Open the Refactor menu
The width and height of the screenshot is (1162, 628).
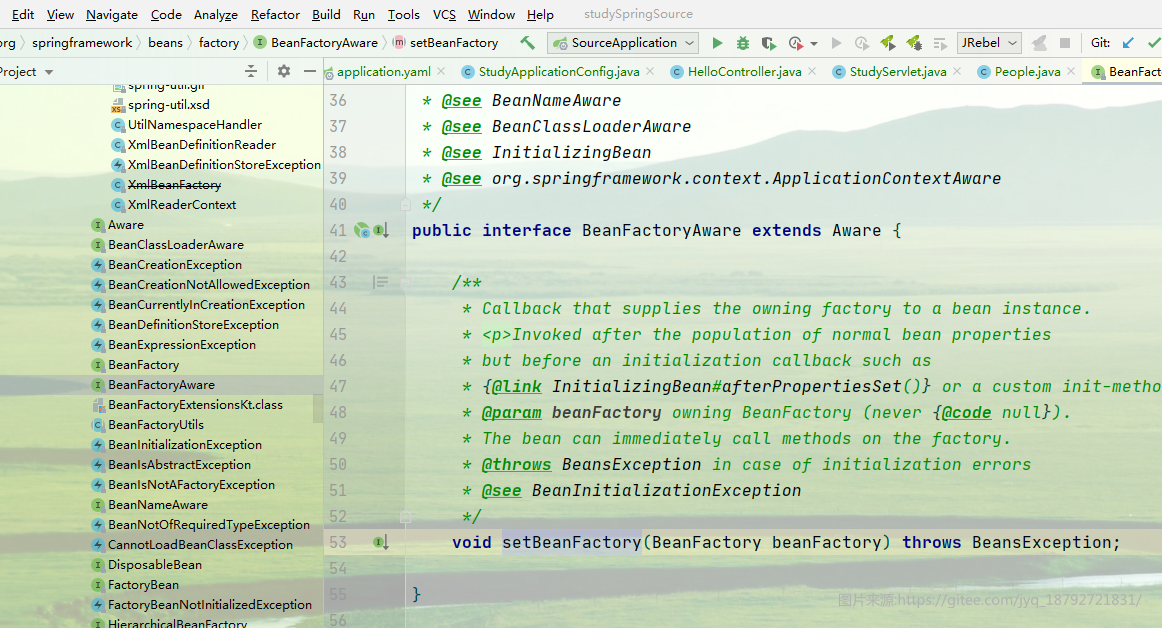click(275, 14)
